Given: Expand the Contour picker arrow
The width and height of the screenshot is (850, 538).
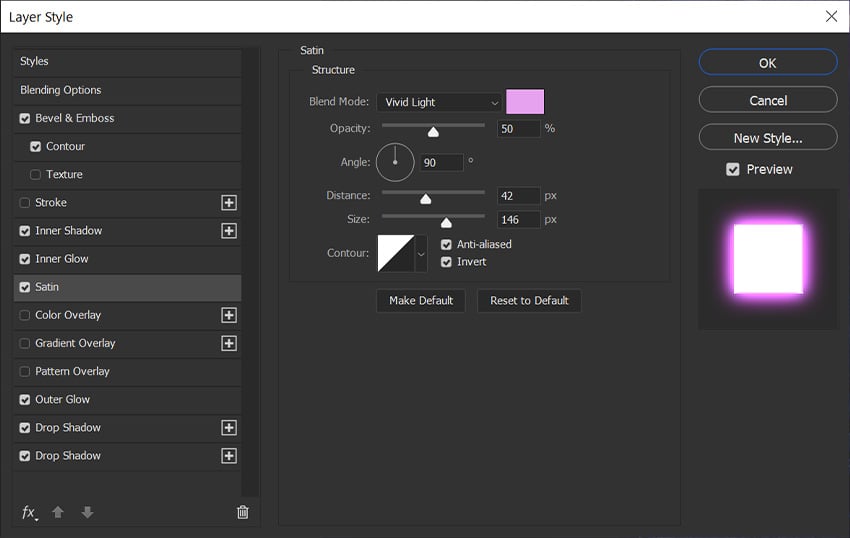Looking at the screenshot, I should pyautogui.click(x=420, y=254).
